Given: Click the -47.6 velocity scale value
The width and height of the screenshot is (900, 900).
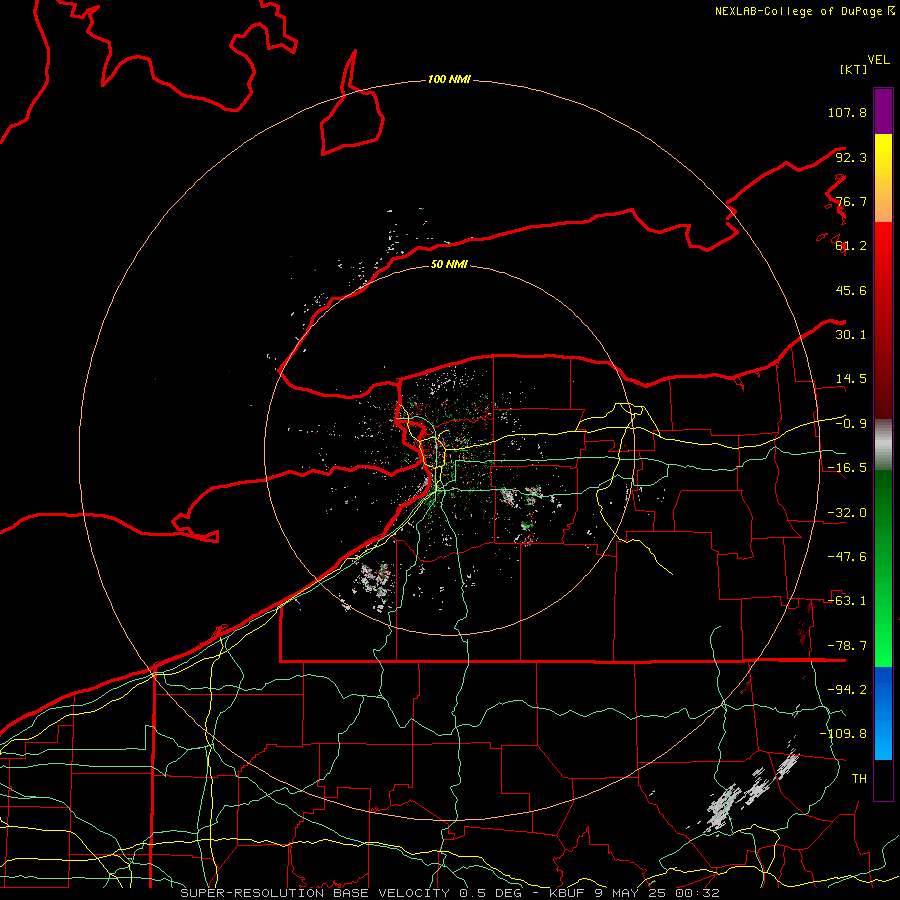Looking at the screenshot, I should click(847, 557).
